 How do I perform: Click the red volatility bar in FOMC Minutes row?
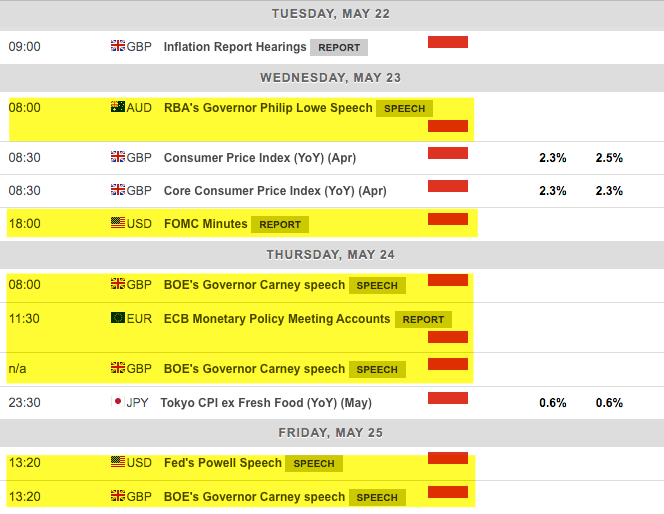(x=448, y=219)
